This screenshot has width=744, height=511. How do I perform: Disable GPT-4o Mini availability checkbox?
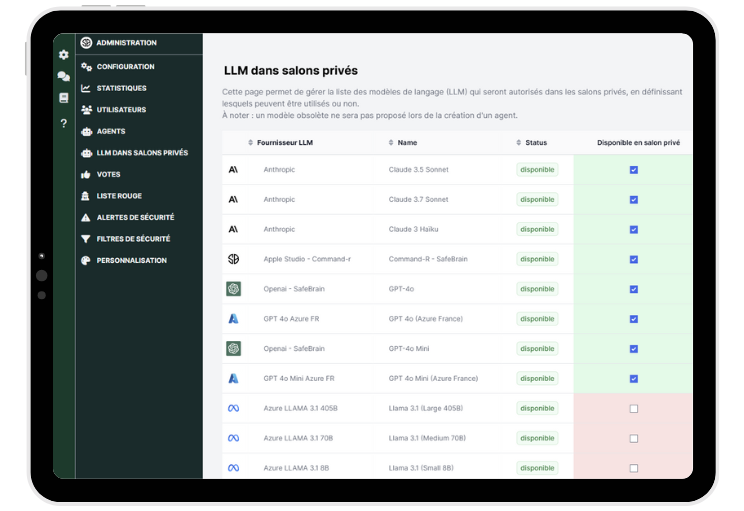pyautogui.click(x=633, y=349)
